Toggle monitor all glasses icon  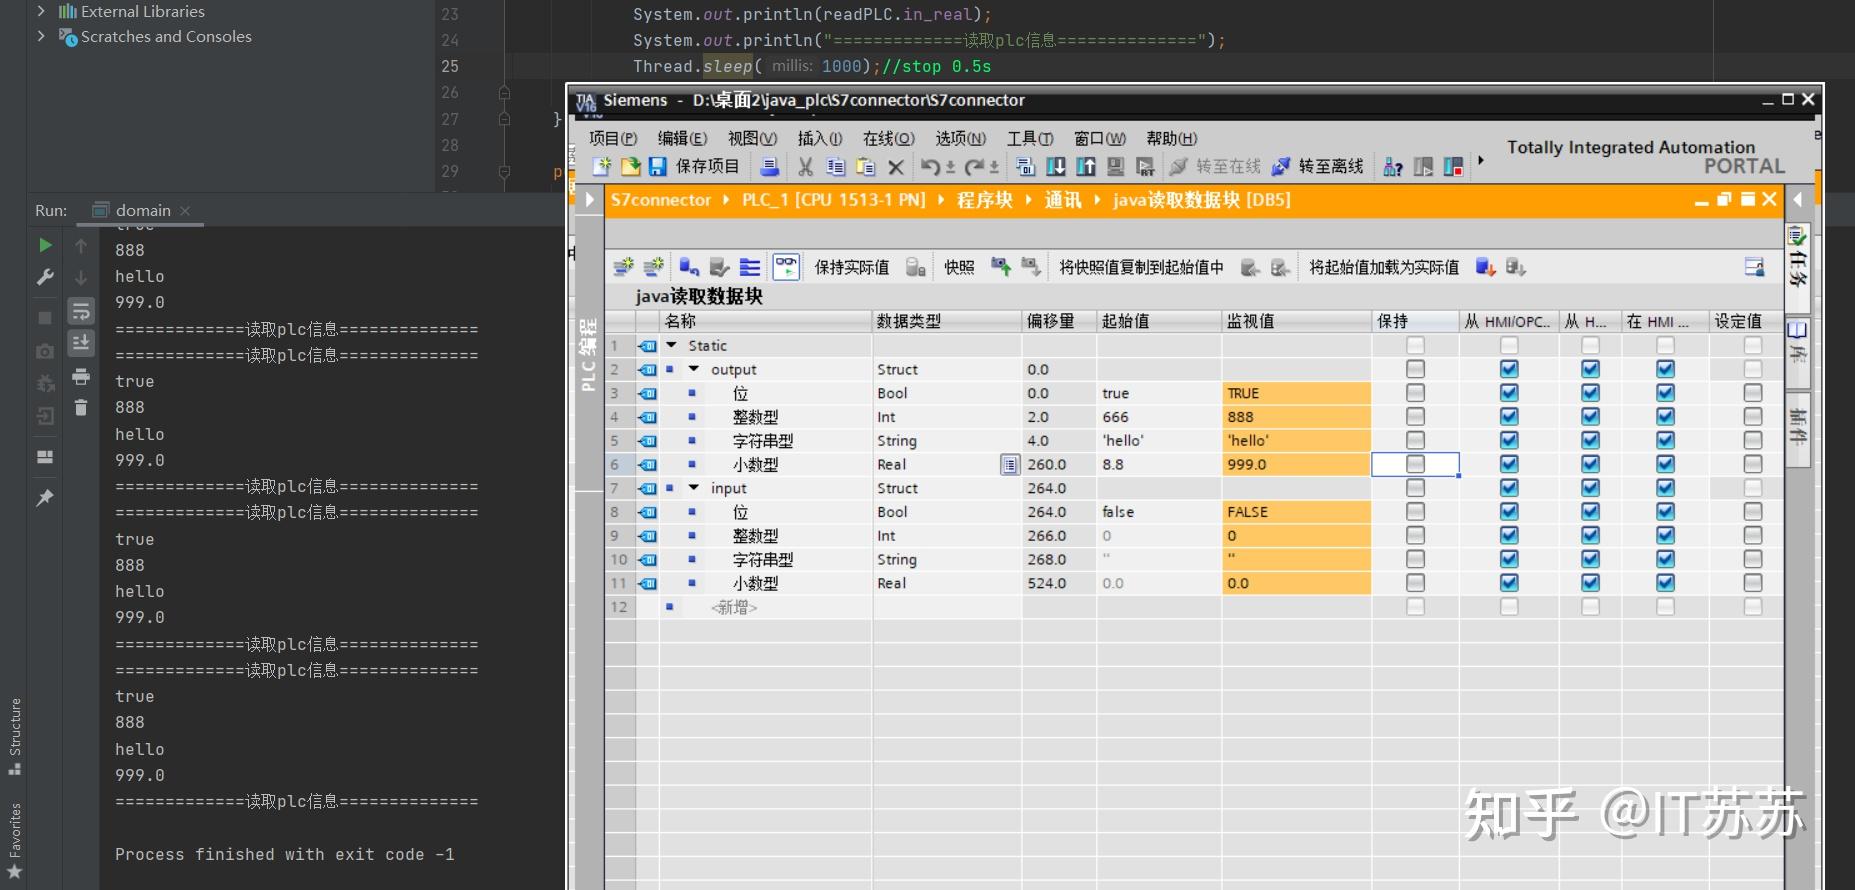click(x=786, y=267)
